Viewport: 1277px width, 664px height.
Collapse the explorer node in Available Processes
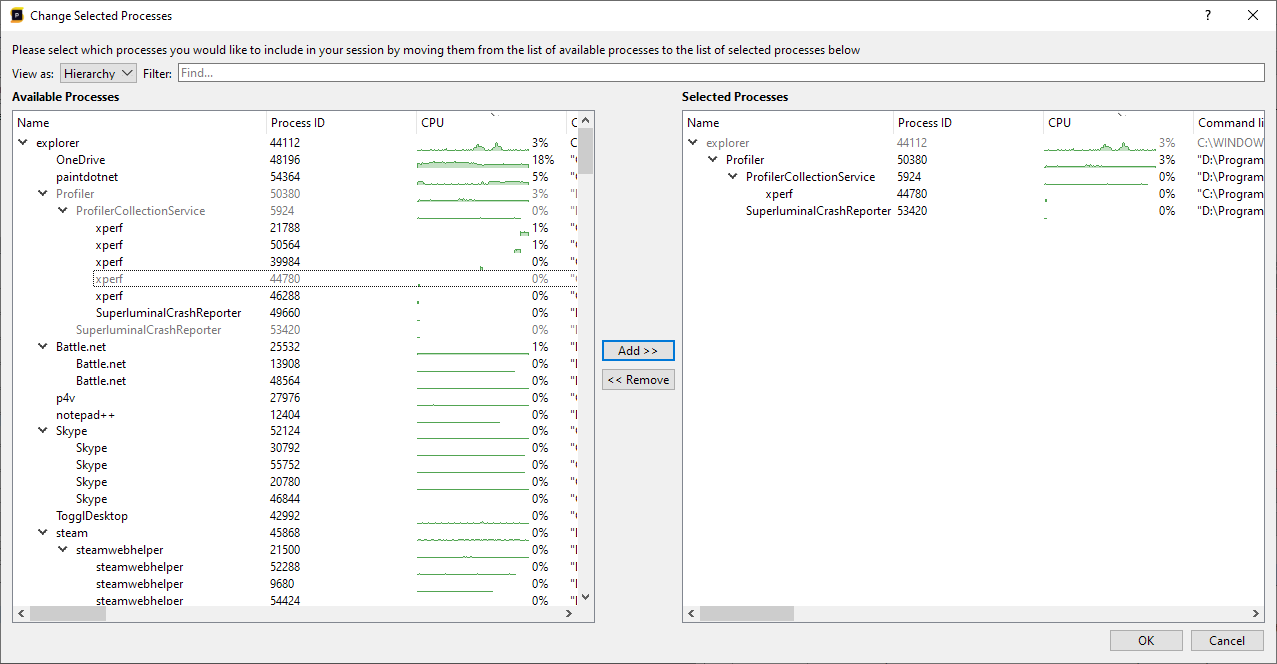point(23,143)
